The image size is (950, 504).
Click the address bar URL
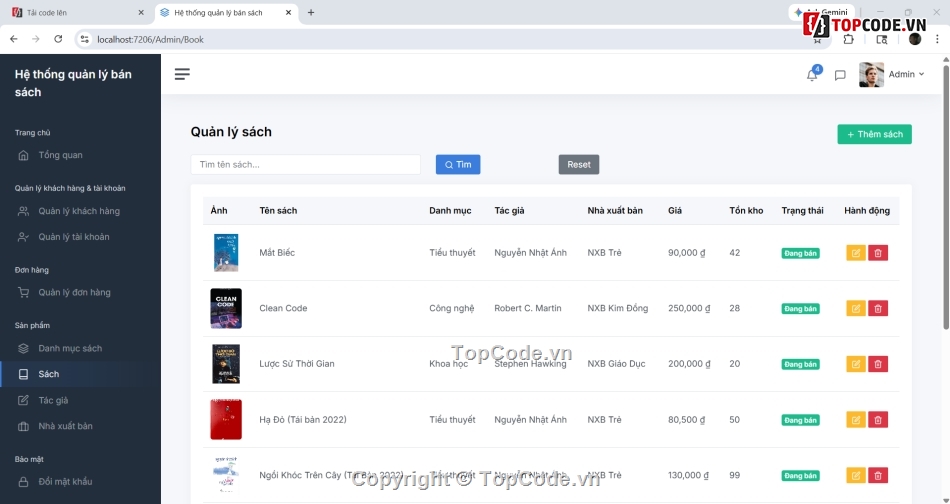pyautogui.click(x=150, y=39)
